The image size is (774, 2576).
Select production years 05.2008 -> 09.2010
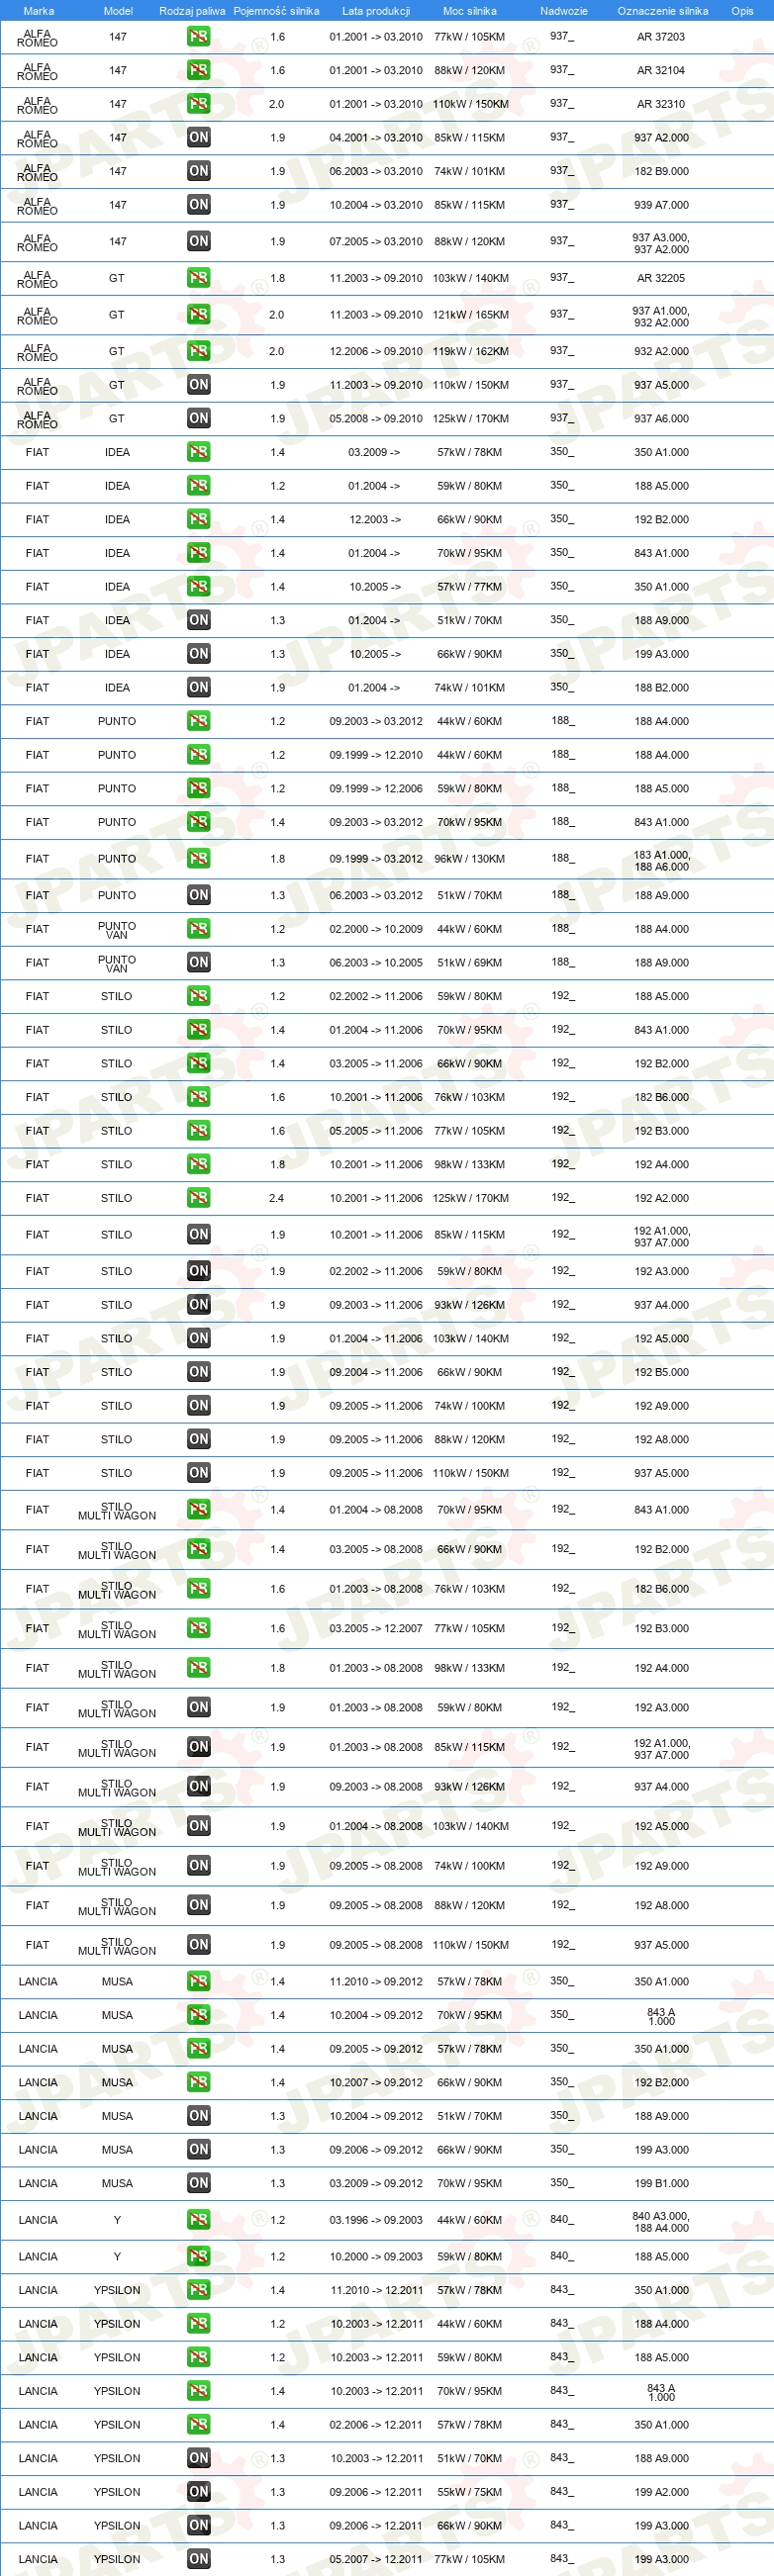pyautogui.click(x=376, y=419)
